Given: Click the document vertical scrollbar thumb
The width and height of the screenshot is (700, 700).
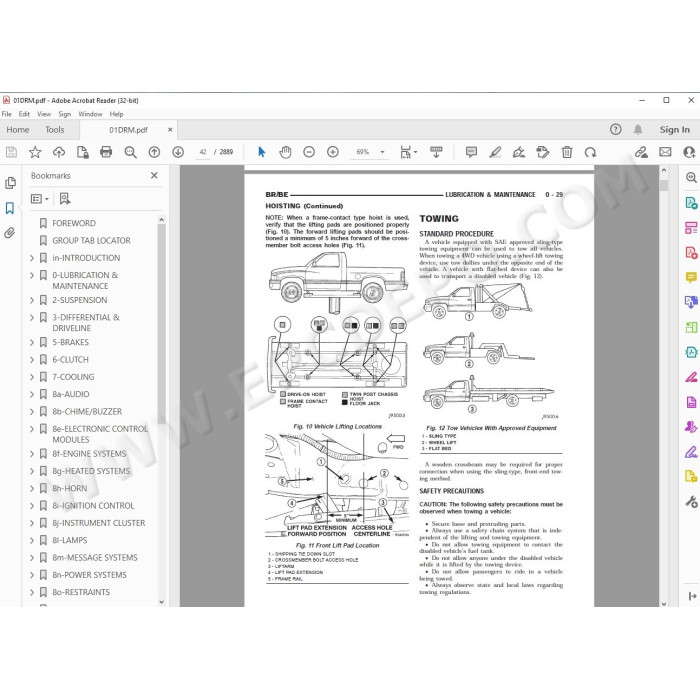Looking at the screenshot, I should pos(664,185).
